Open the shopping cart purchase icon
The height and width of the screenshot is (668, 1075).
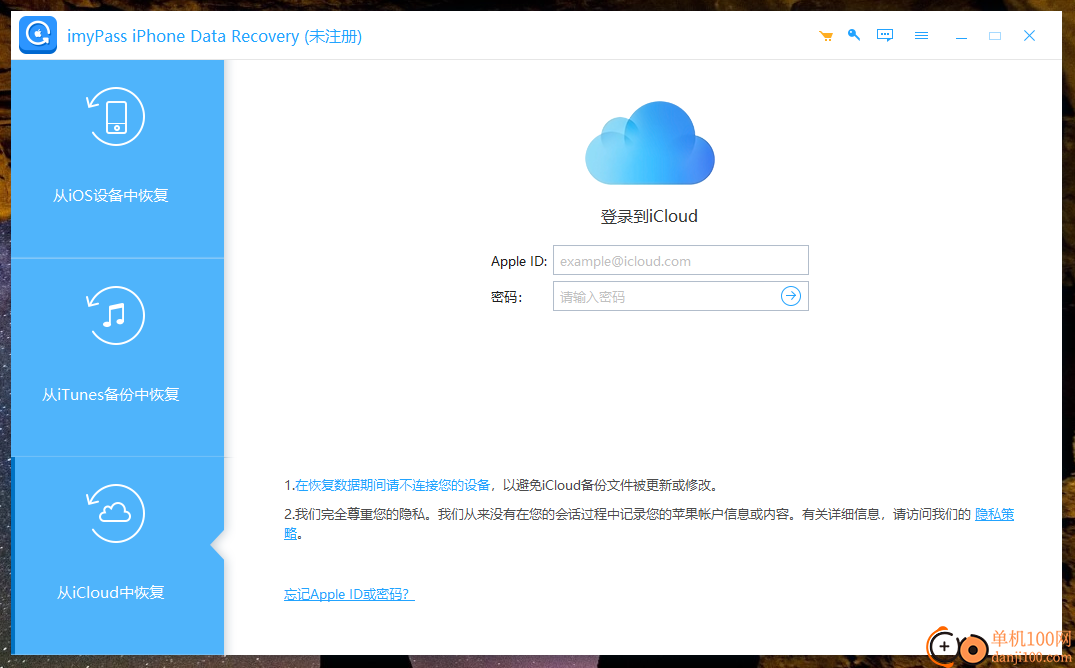tap(825, 36)
